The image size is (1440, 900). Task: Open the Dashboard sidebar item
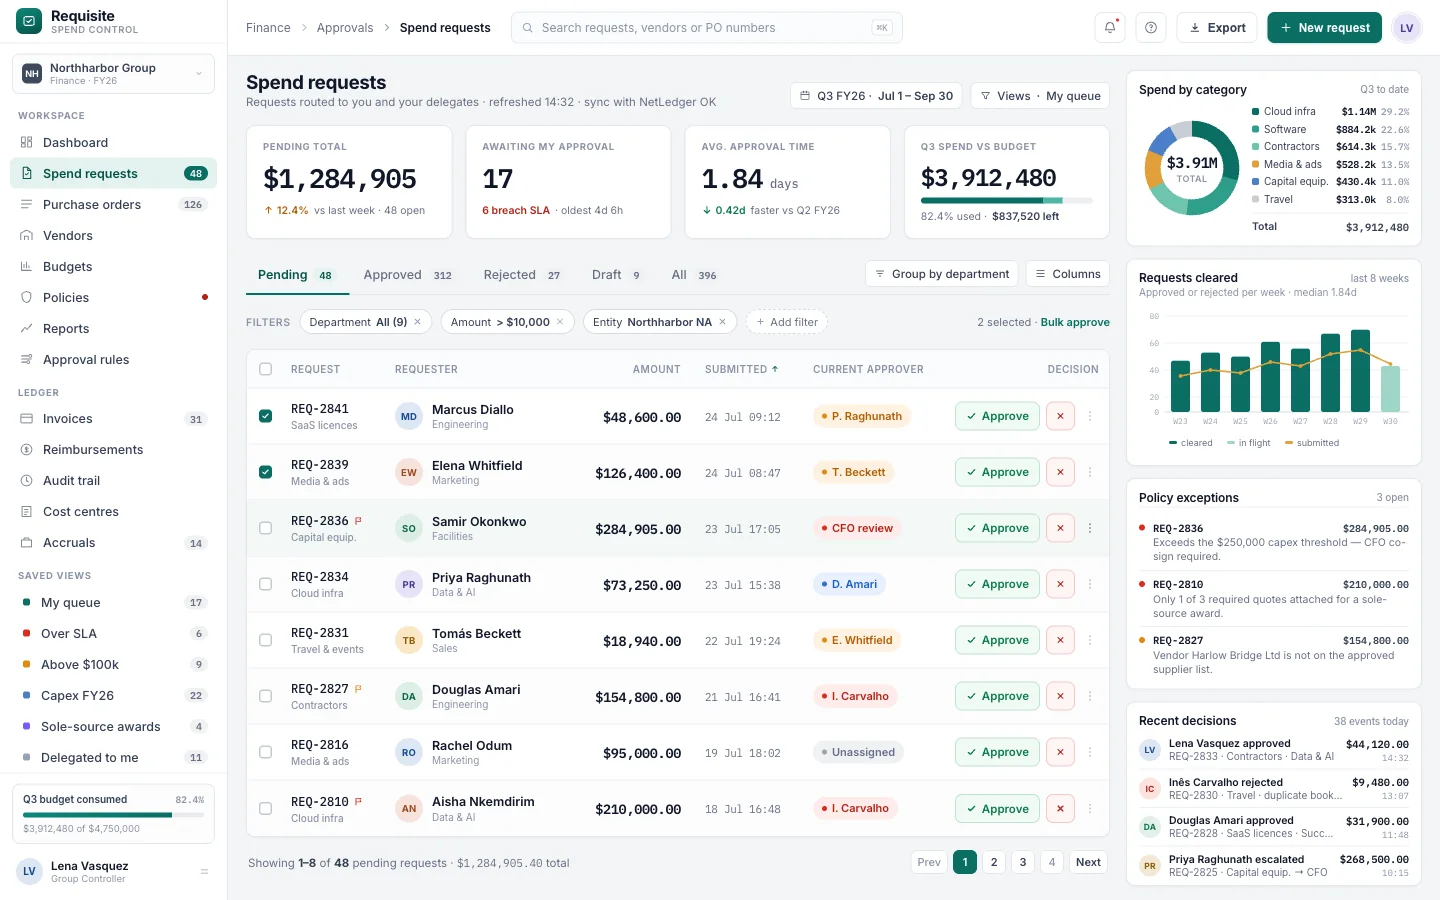tap(113, 142)
